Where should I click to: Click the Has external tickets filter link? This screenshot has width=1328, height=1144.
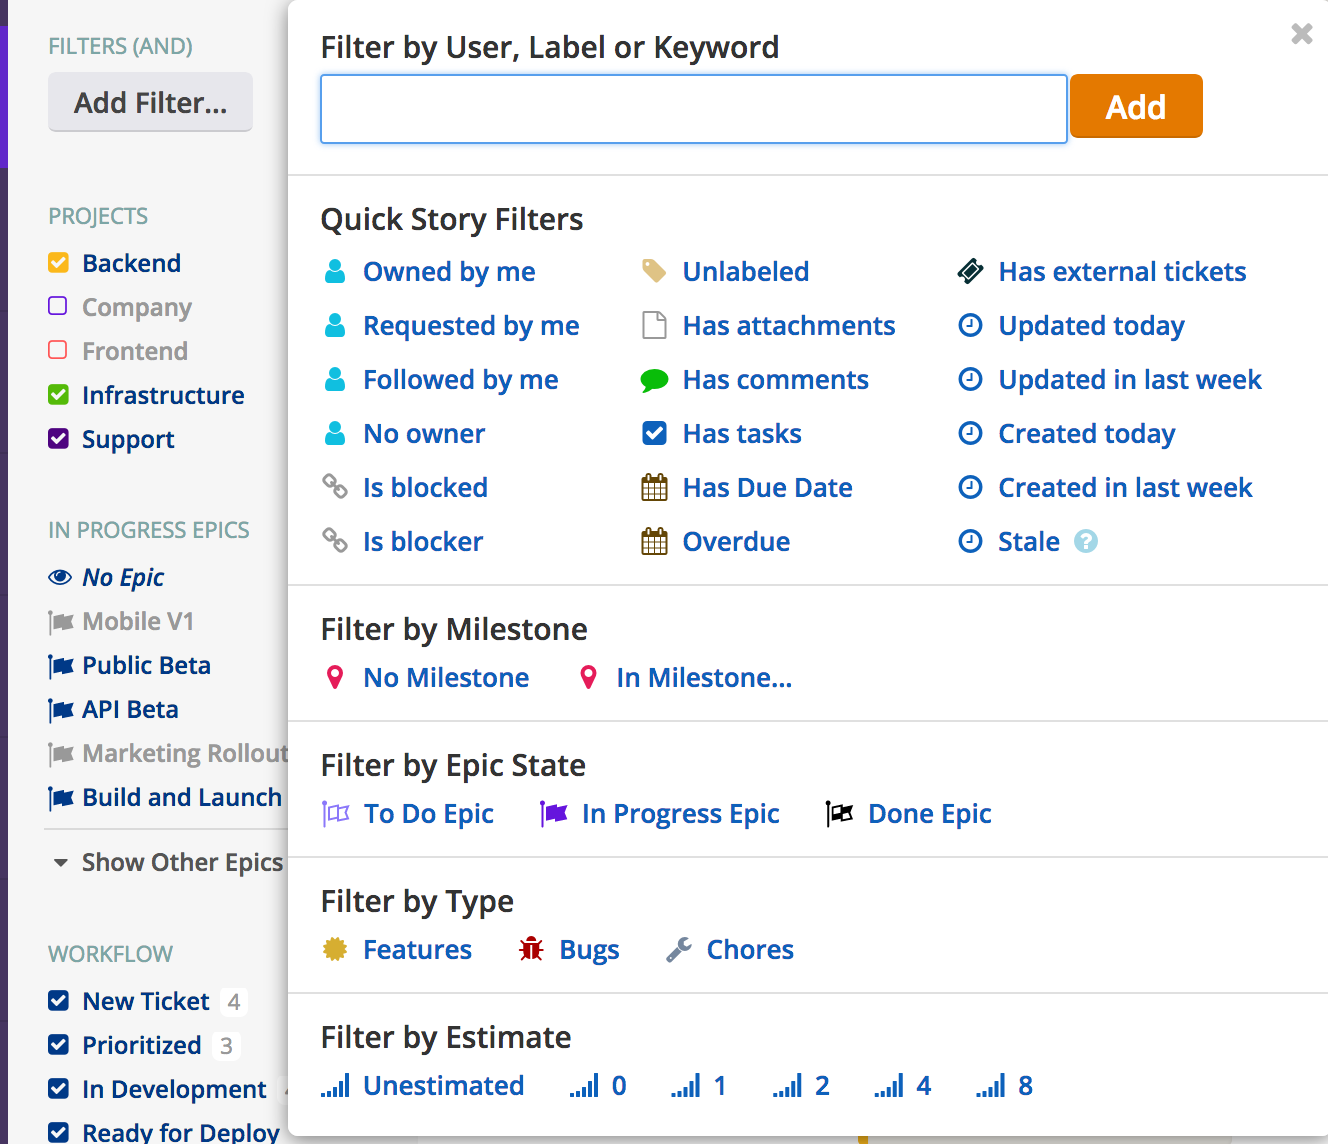pyautogui.click(x=1122, y=272)
